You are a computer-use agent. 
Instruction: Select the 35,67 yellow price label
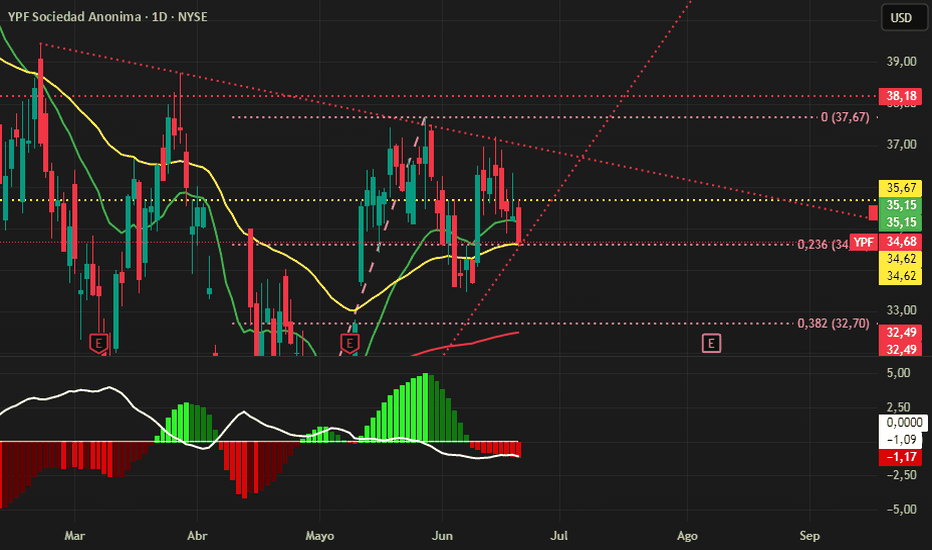(x=900, y=188)
